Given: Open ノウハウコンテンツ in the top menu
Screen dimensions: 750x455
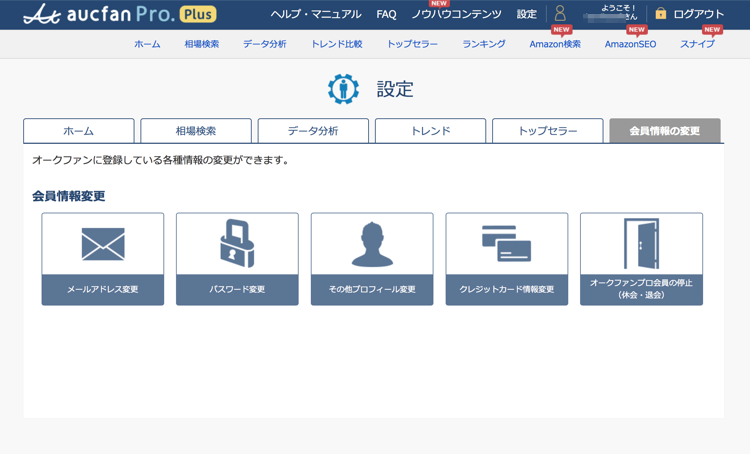Looking at the screenshot, I should point(457,14).
